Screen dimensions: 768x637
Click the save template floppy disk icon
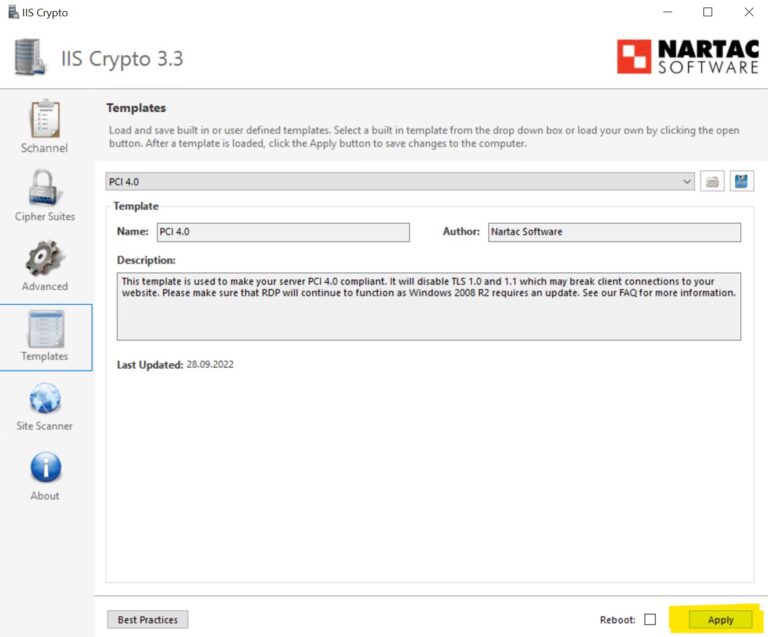[x=741, y=181]
